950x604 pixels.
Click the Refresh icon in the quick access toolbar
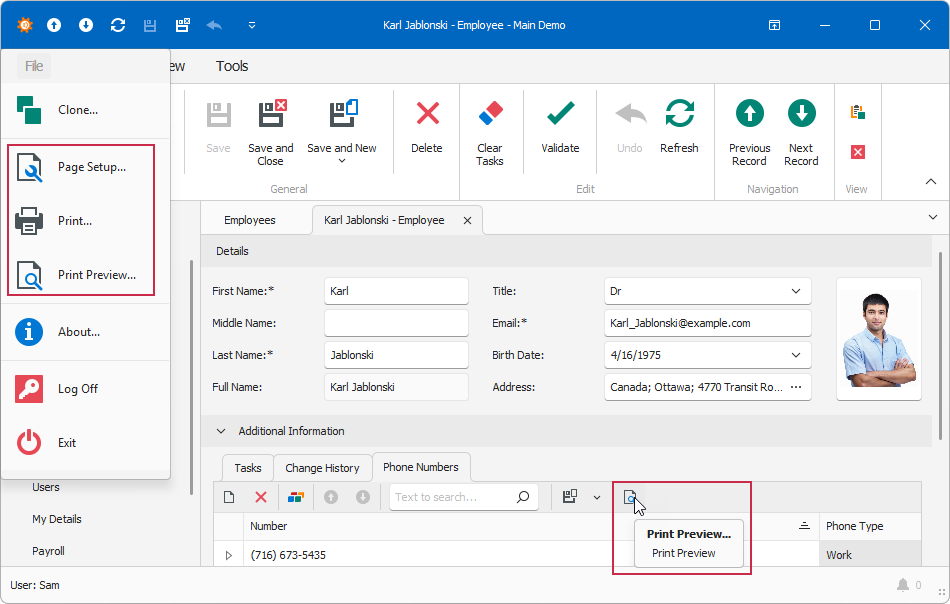click(x=117, y=25)
